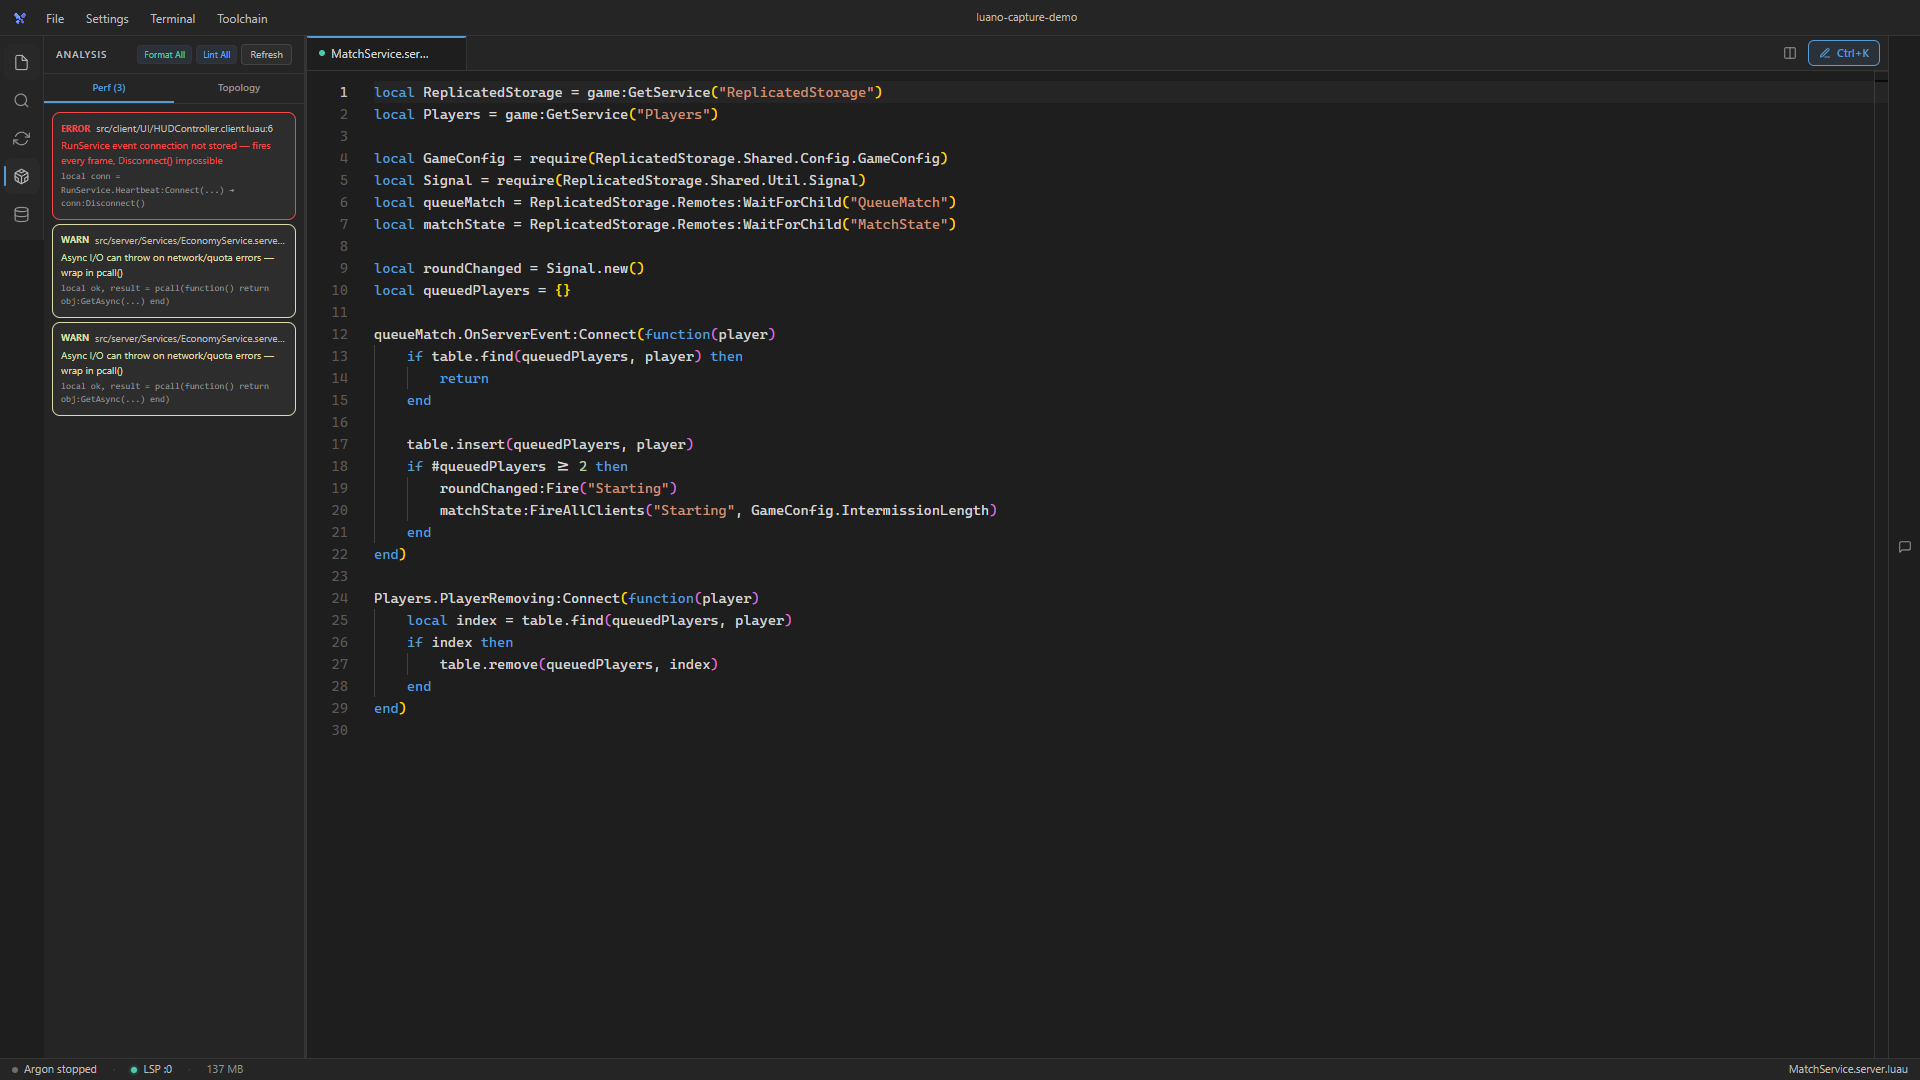Click the LSP status indicator
Image resolution: width=1920 pixels, height=1080 pixels.
[151, 1069]
